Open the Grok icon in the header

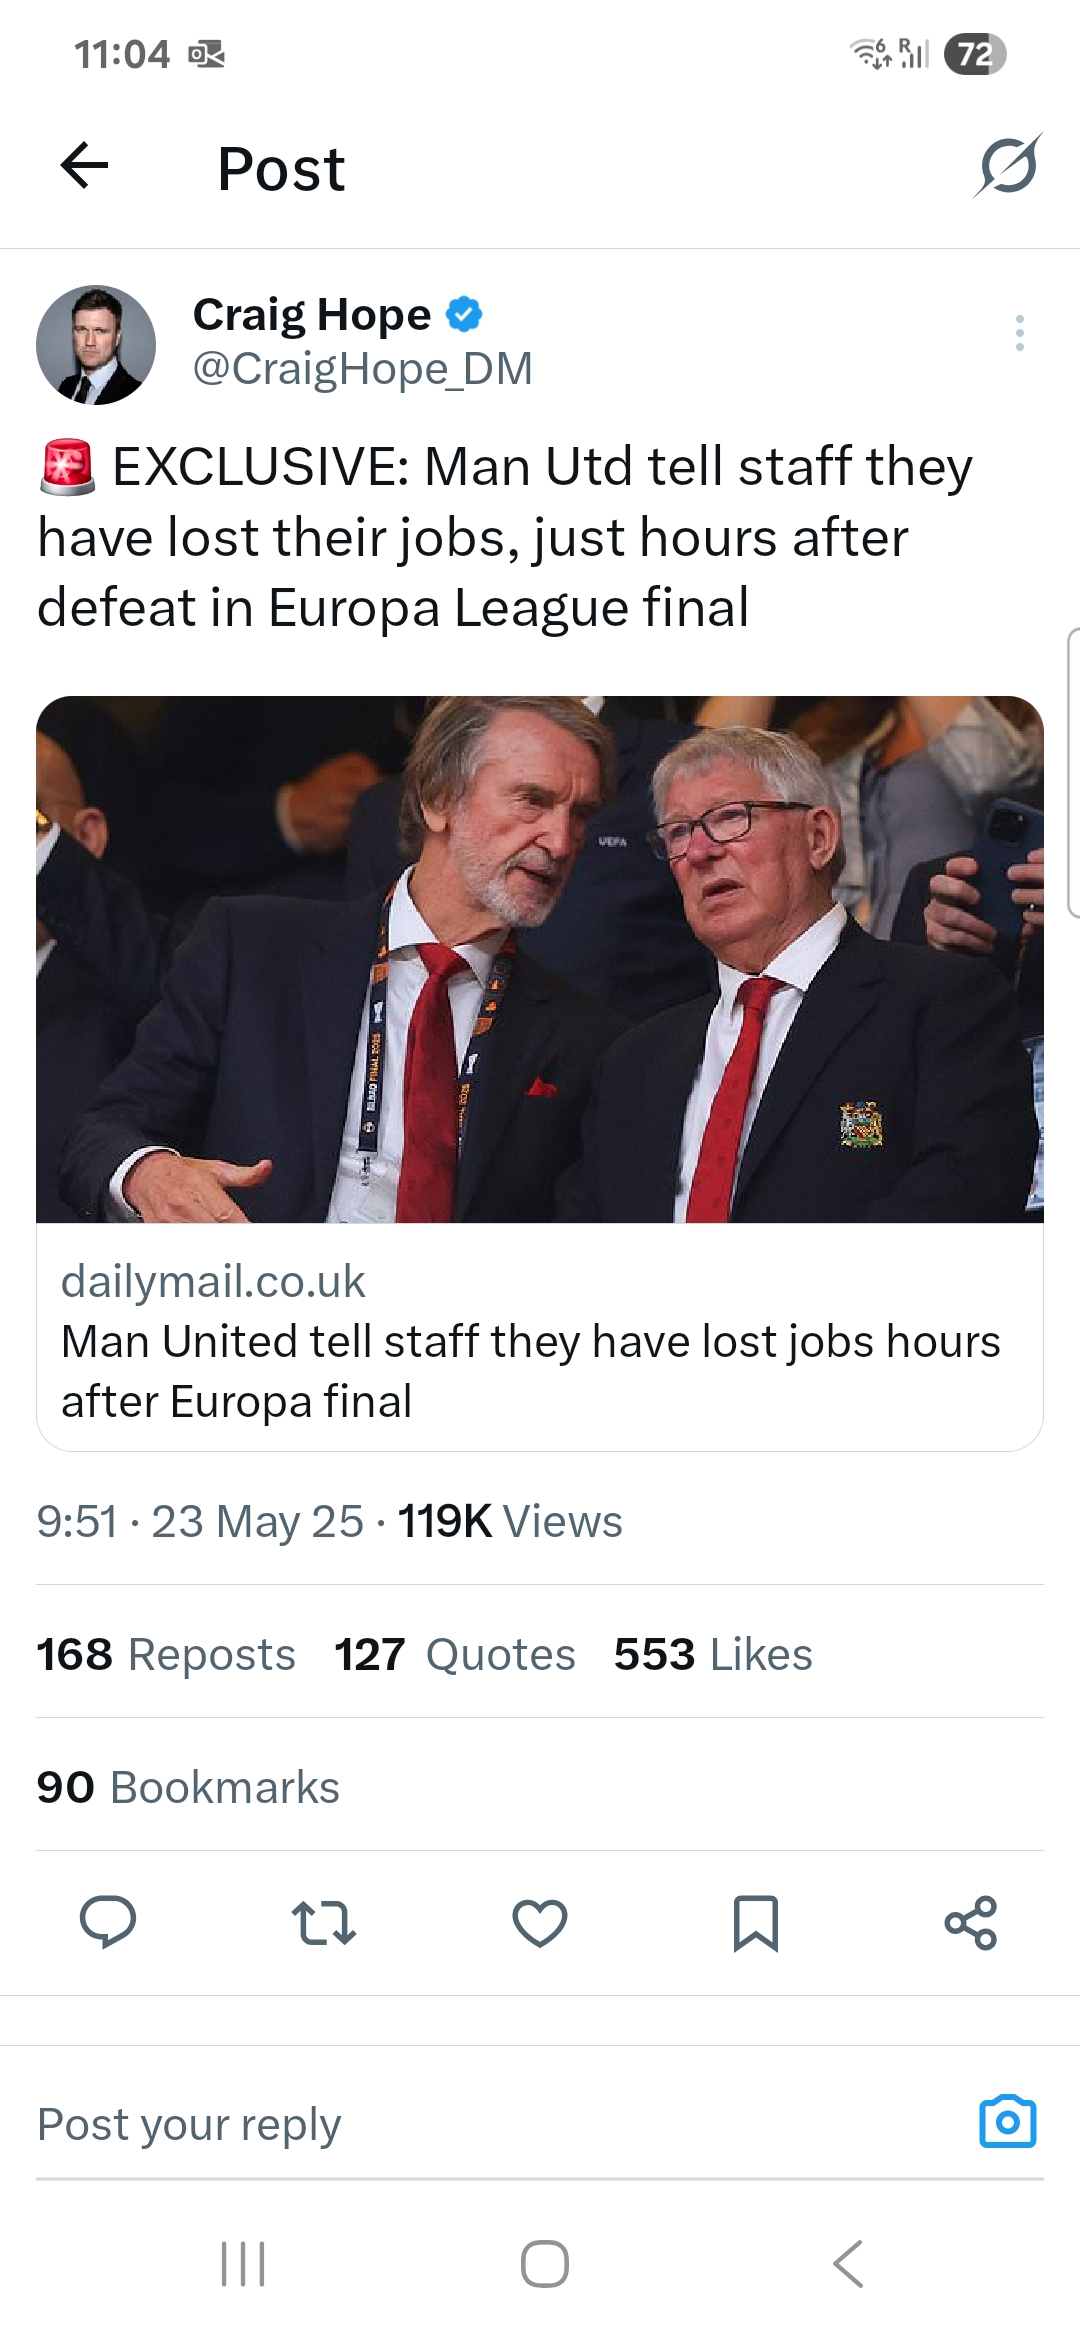[1008, 166]
